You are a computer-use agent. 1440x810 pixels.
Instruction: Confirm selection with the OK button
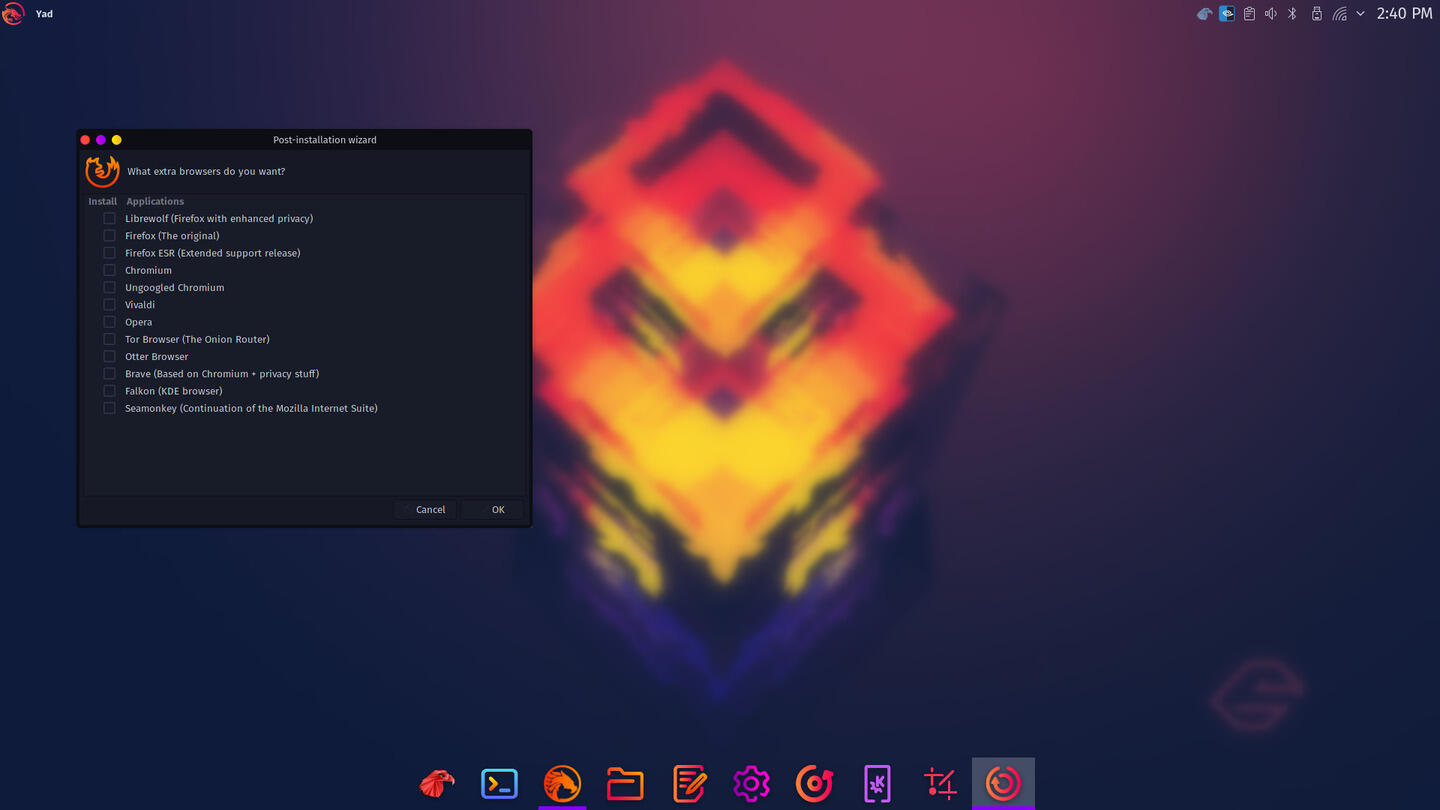pos(492,509)
